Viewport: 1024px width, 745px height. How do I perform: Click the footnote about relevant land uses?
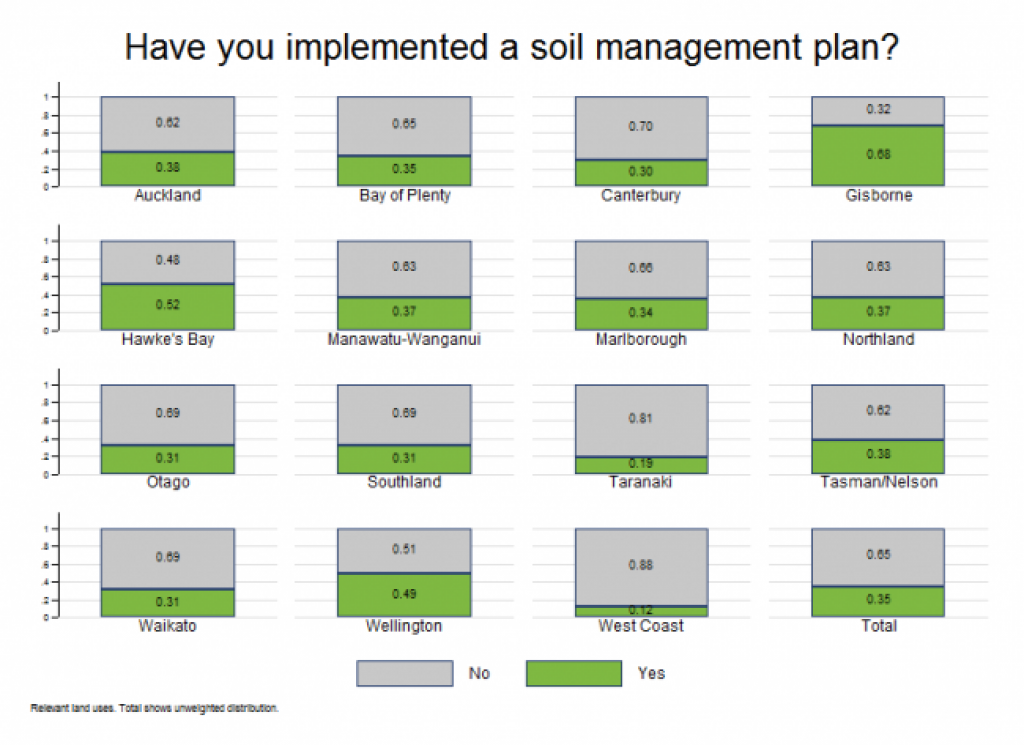(x=154, y=708)
